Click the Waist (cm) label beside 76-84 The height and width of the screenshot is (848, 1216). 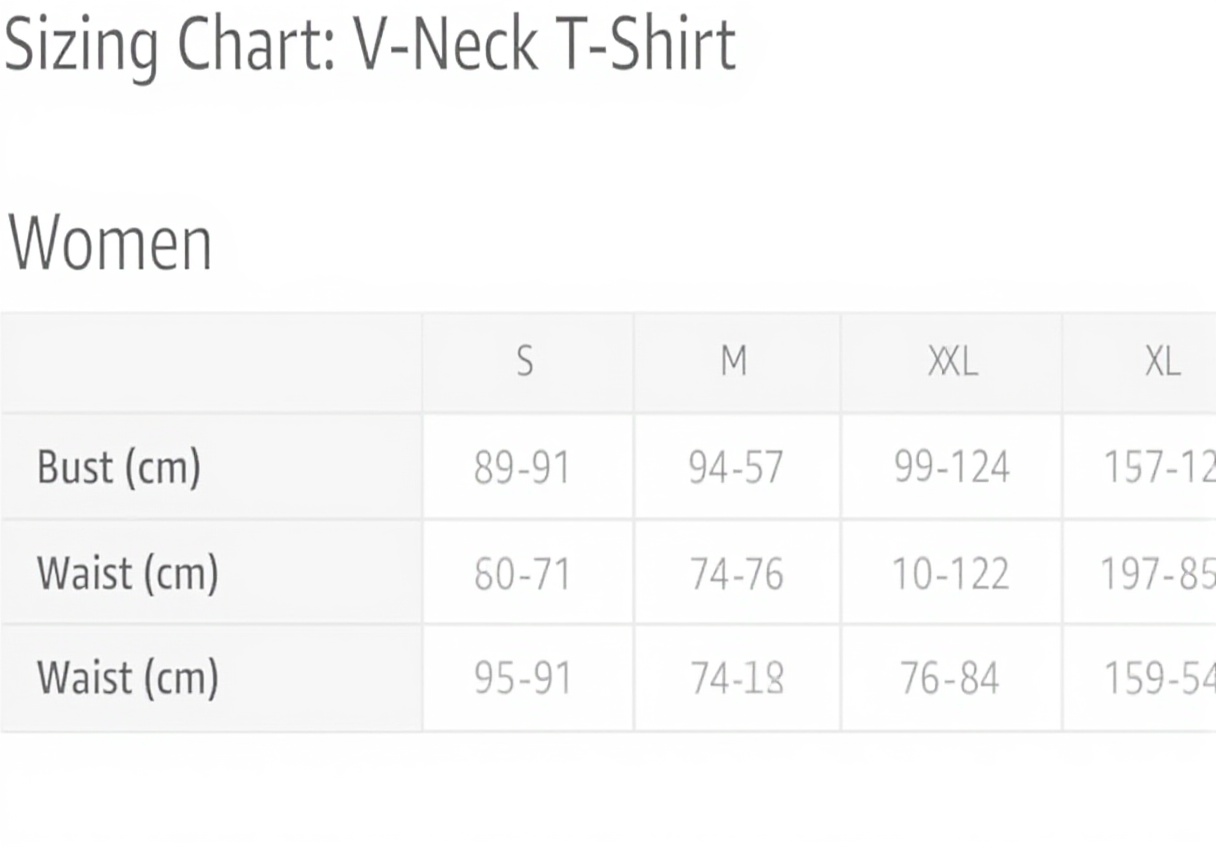(x=128, y=678)
